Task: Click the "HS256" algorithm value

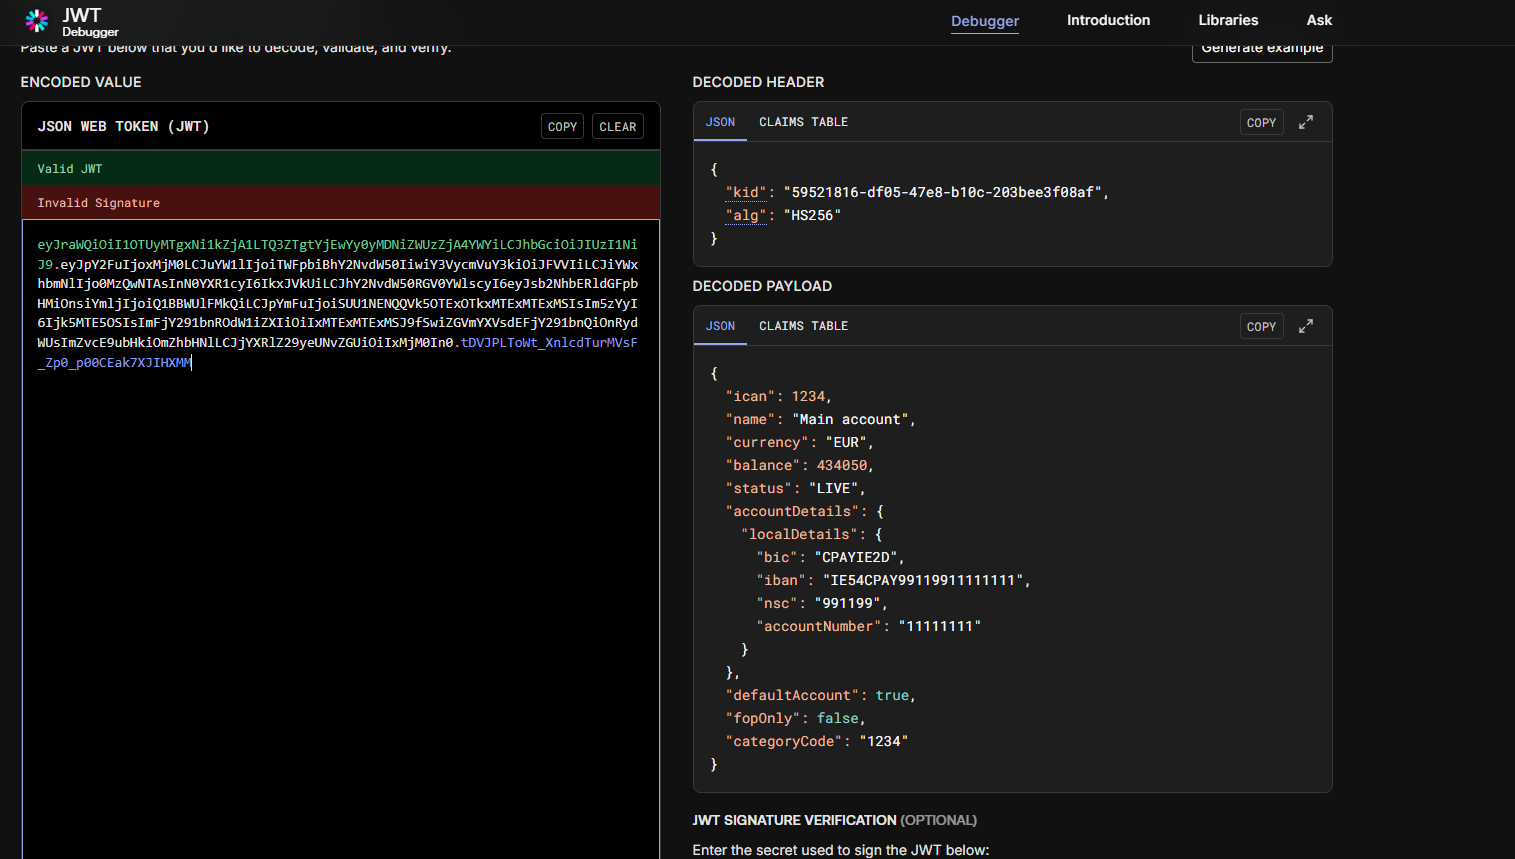Action: point(812,215)
